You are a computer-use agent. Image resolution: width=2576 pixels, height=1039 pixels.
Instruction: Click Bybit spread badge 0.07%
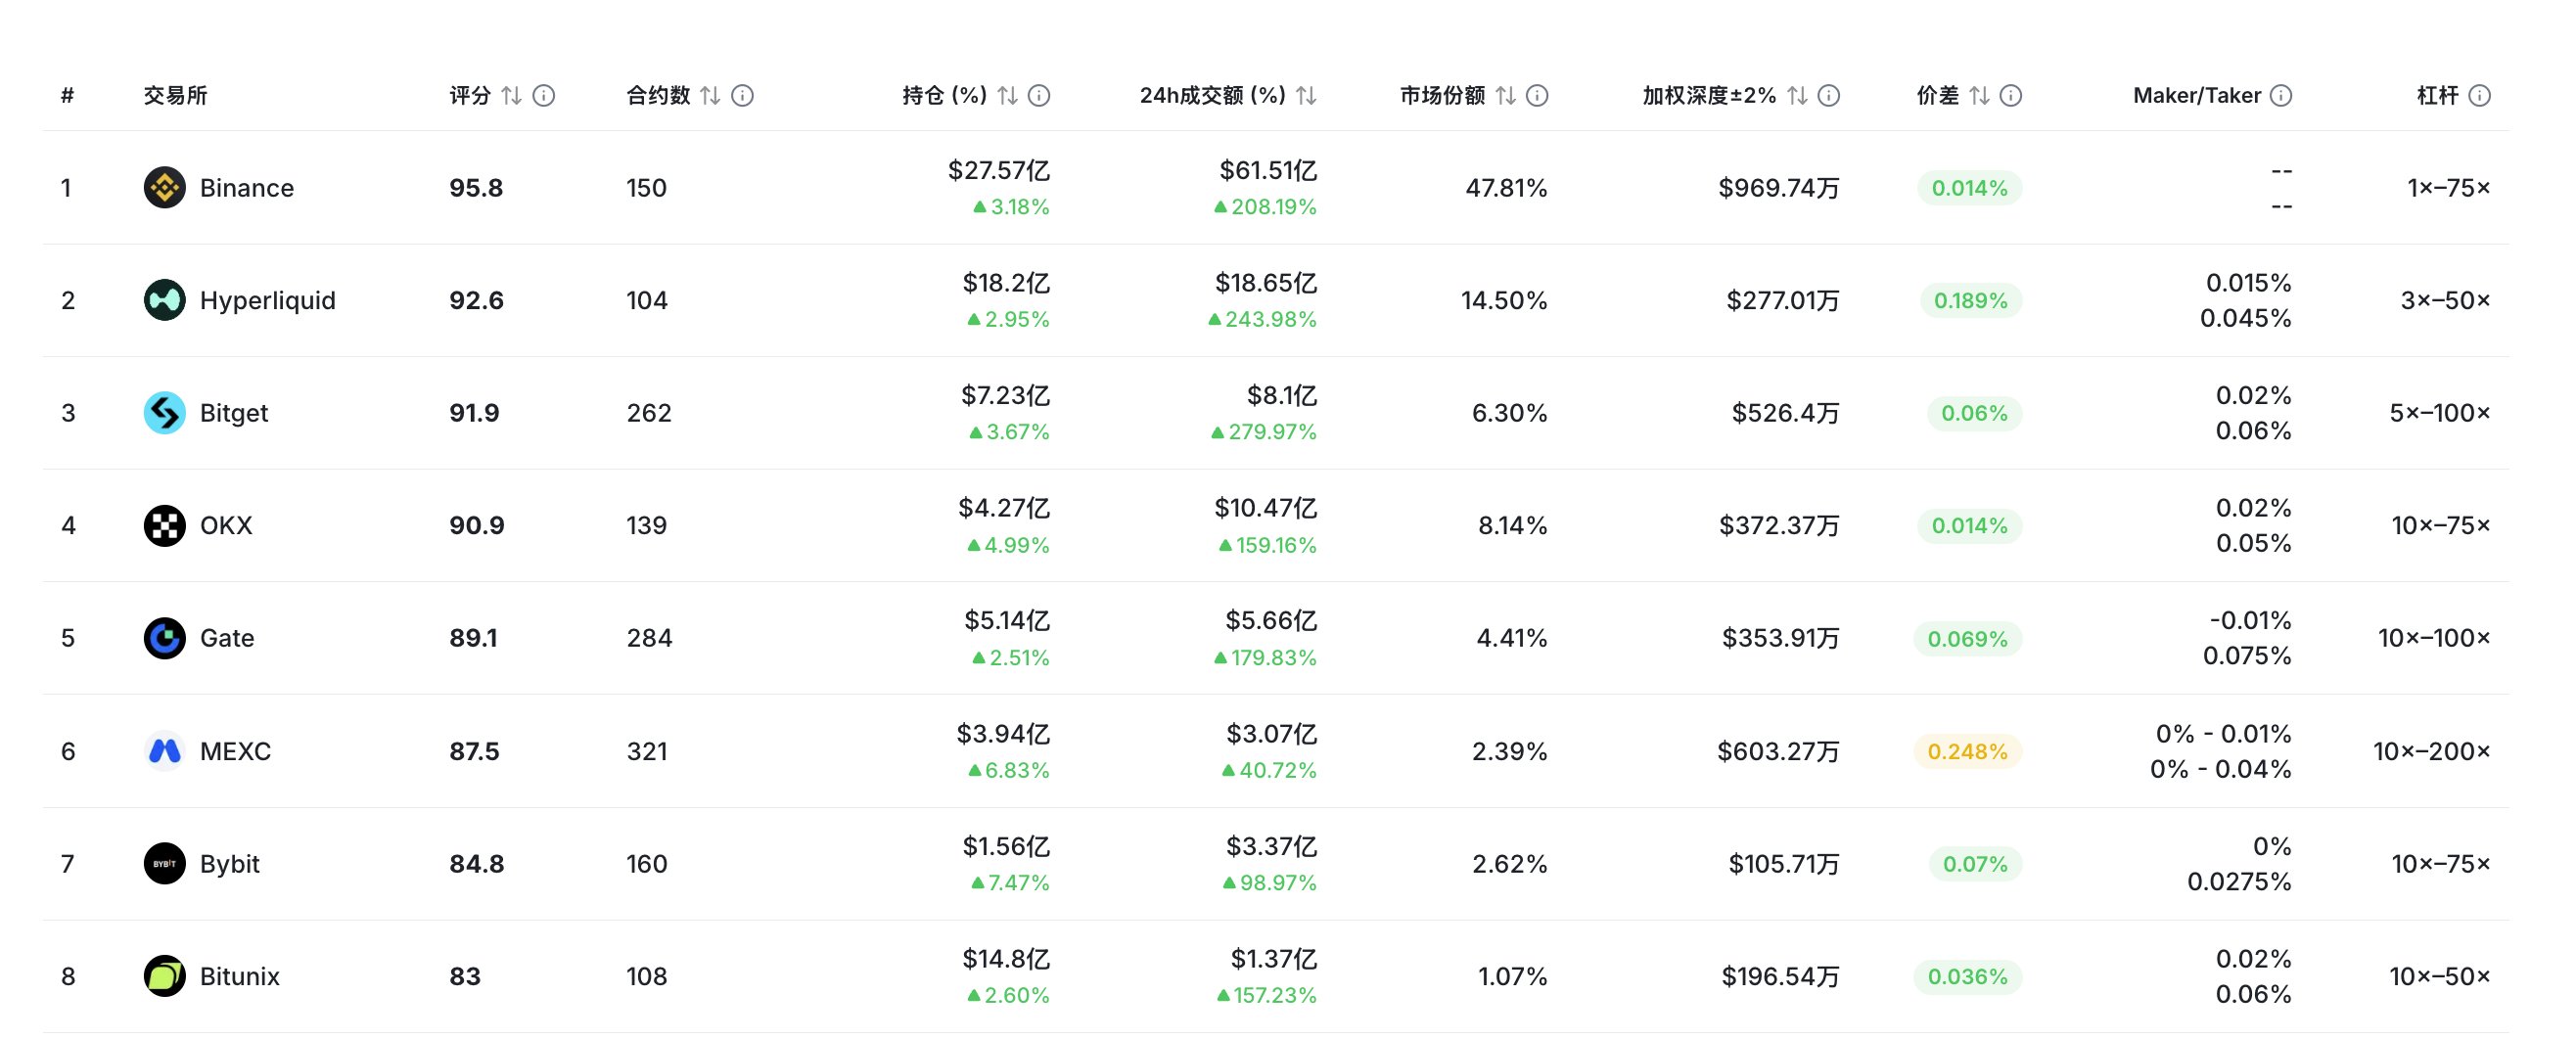(1975, 864)
